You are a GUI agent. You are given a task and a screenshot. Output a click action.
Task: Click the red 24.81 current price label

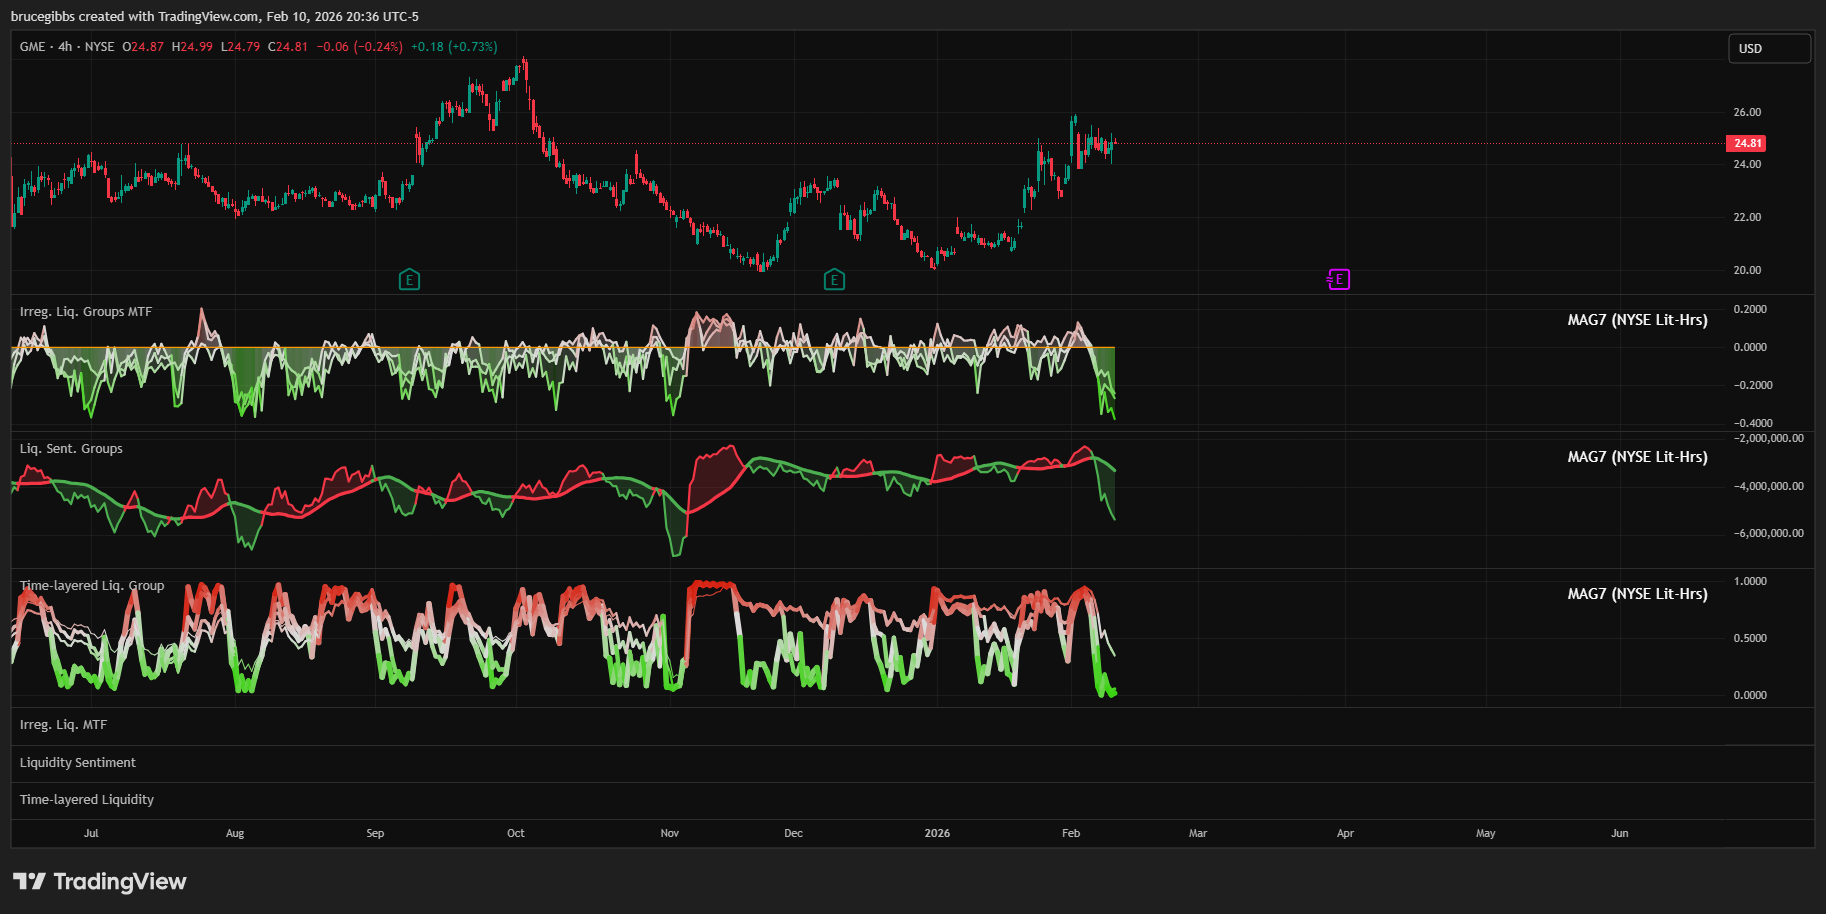[x=1746, y=143]
